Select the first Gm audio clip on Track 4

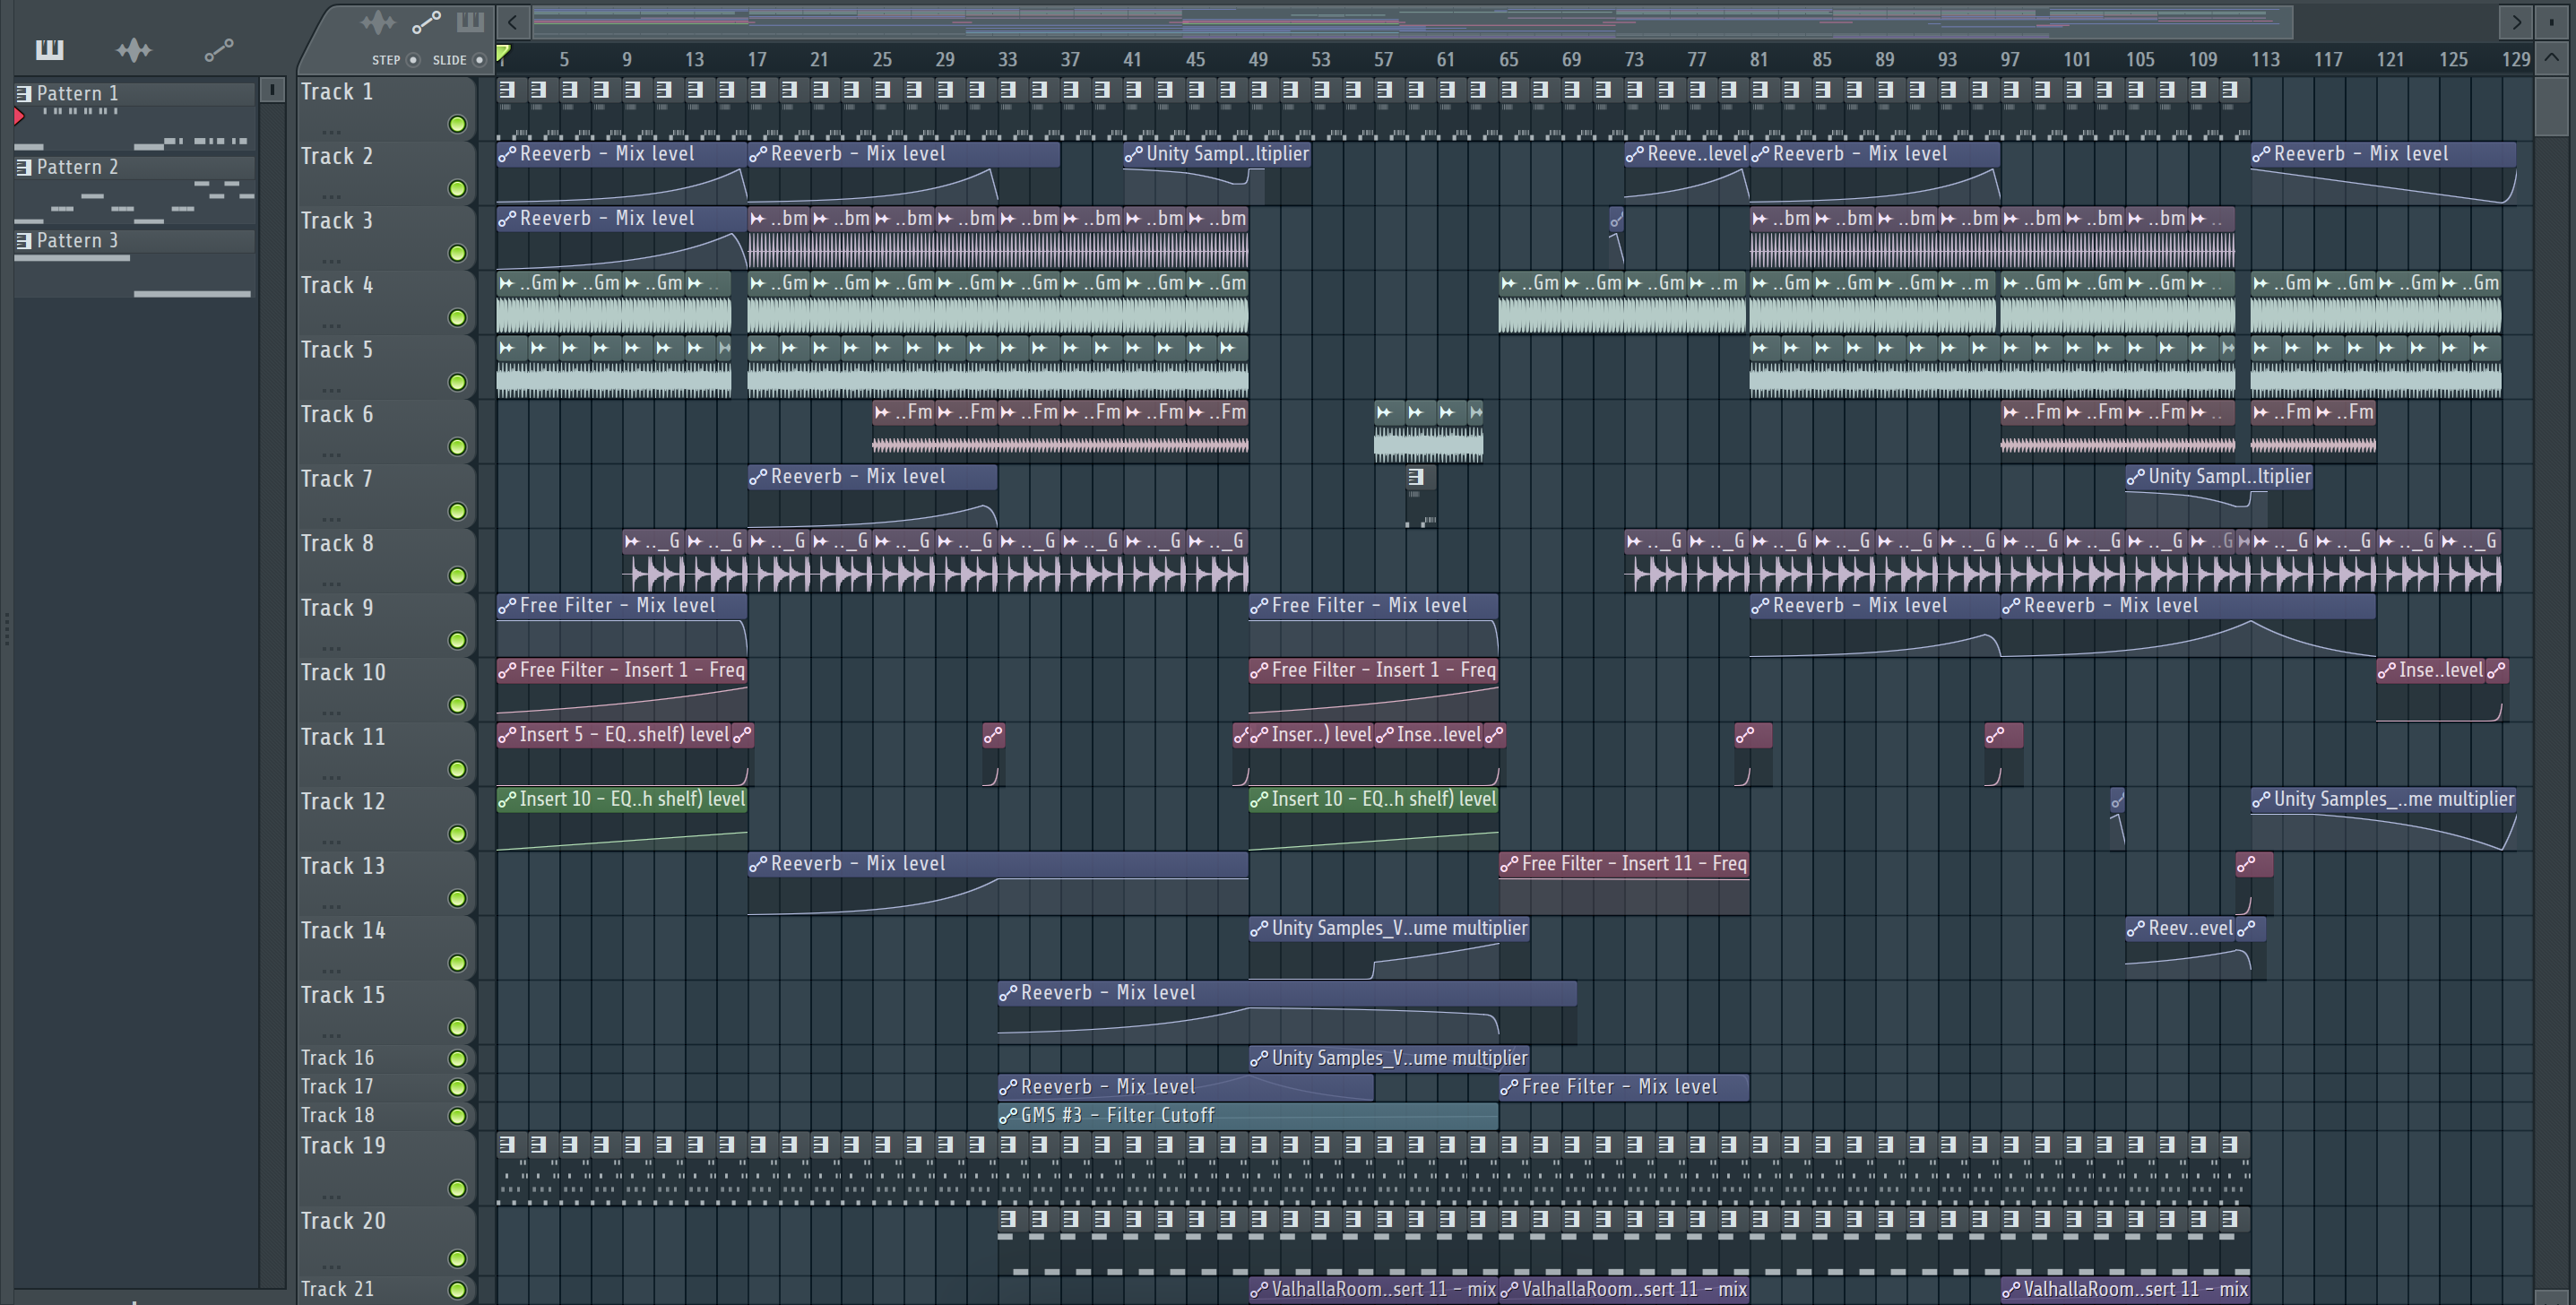(528, 302)
